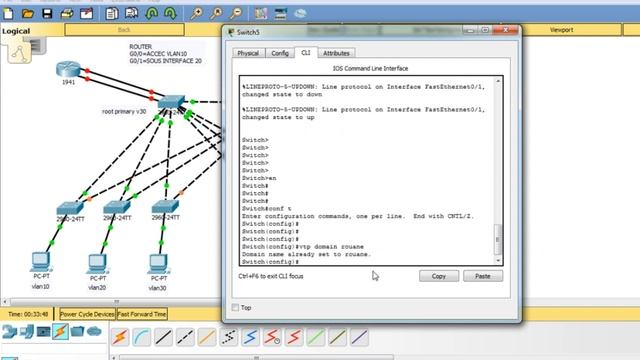Select the rightmost 2960-24TT switch
This screenshot has height=360, width=640.
pos(165,207)
